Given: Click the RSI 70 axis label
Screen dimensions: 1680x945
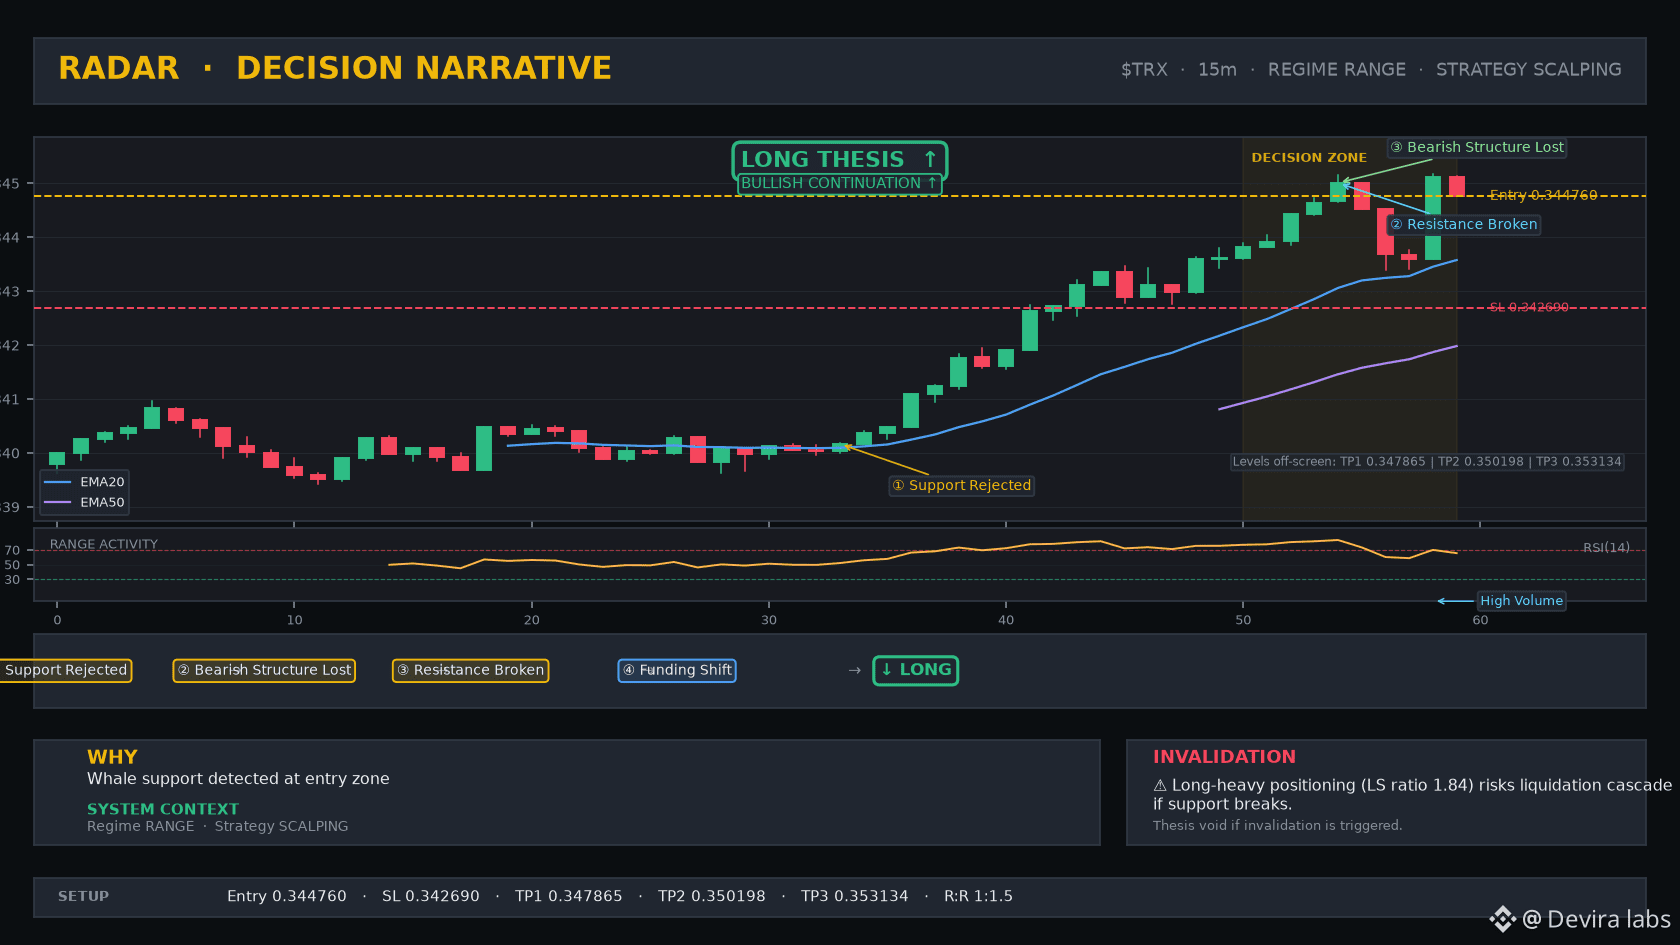Looking at the screenshot, I should [12, 550].
